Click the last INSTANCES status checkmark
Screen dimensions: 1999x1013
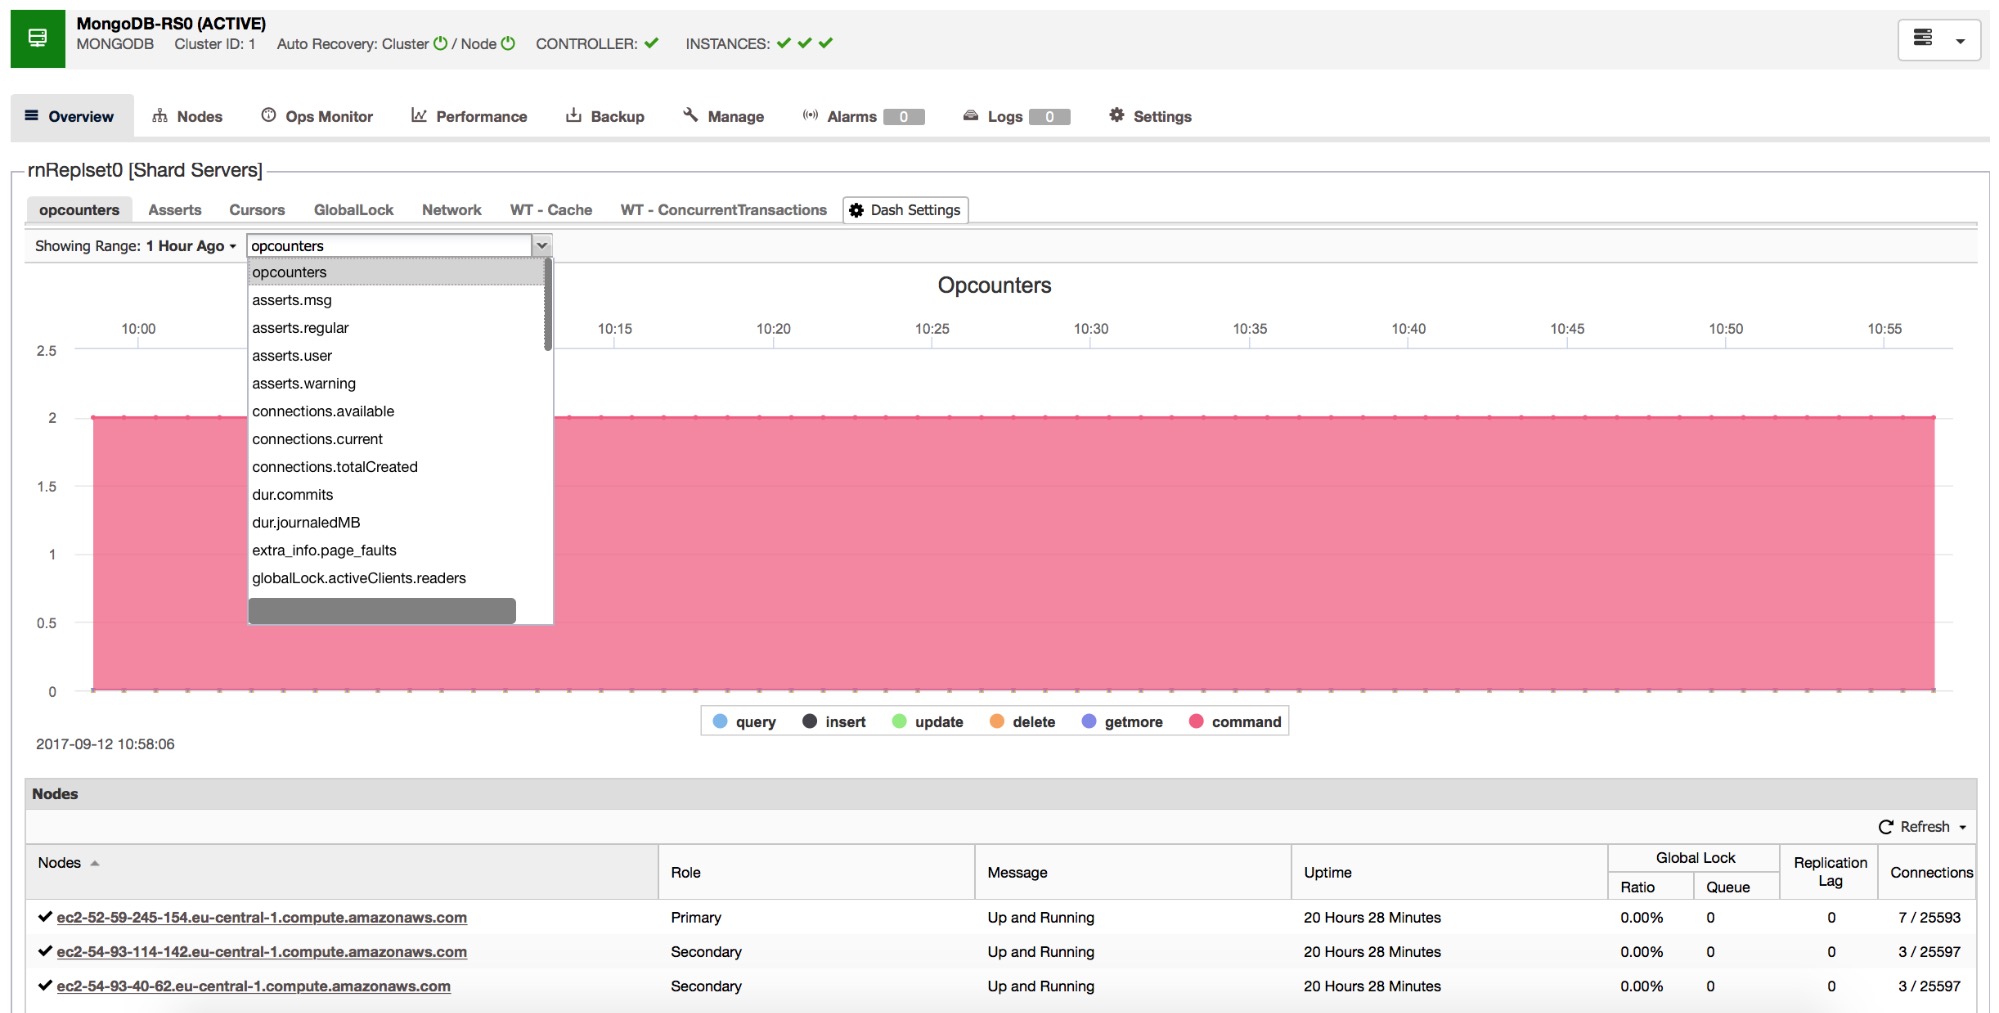pos(826,43)
